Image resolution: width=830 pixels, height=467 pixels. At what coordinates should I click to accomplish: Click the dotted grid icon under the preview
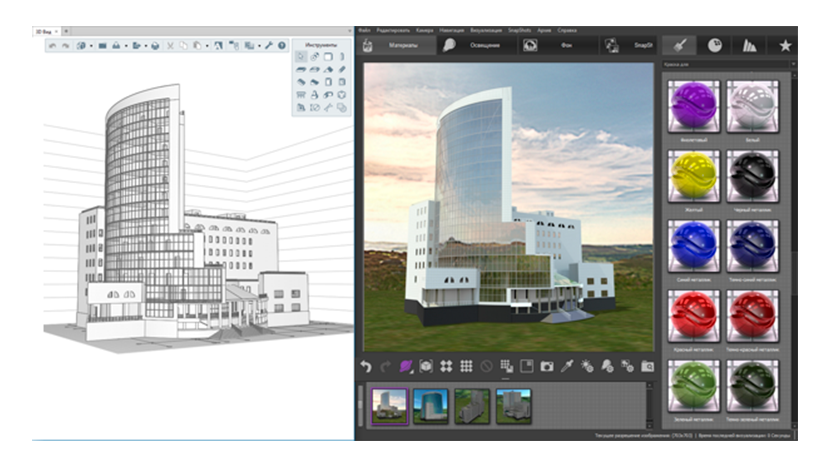click(466, 366)
